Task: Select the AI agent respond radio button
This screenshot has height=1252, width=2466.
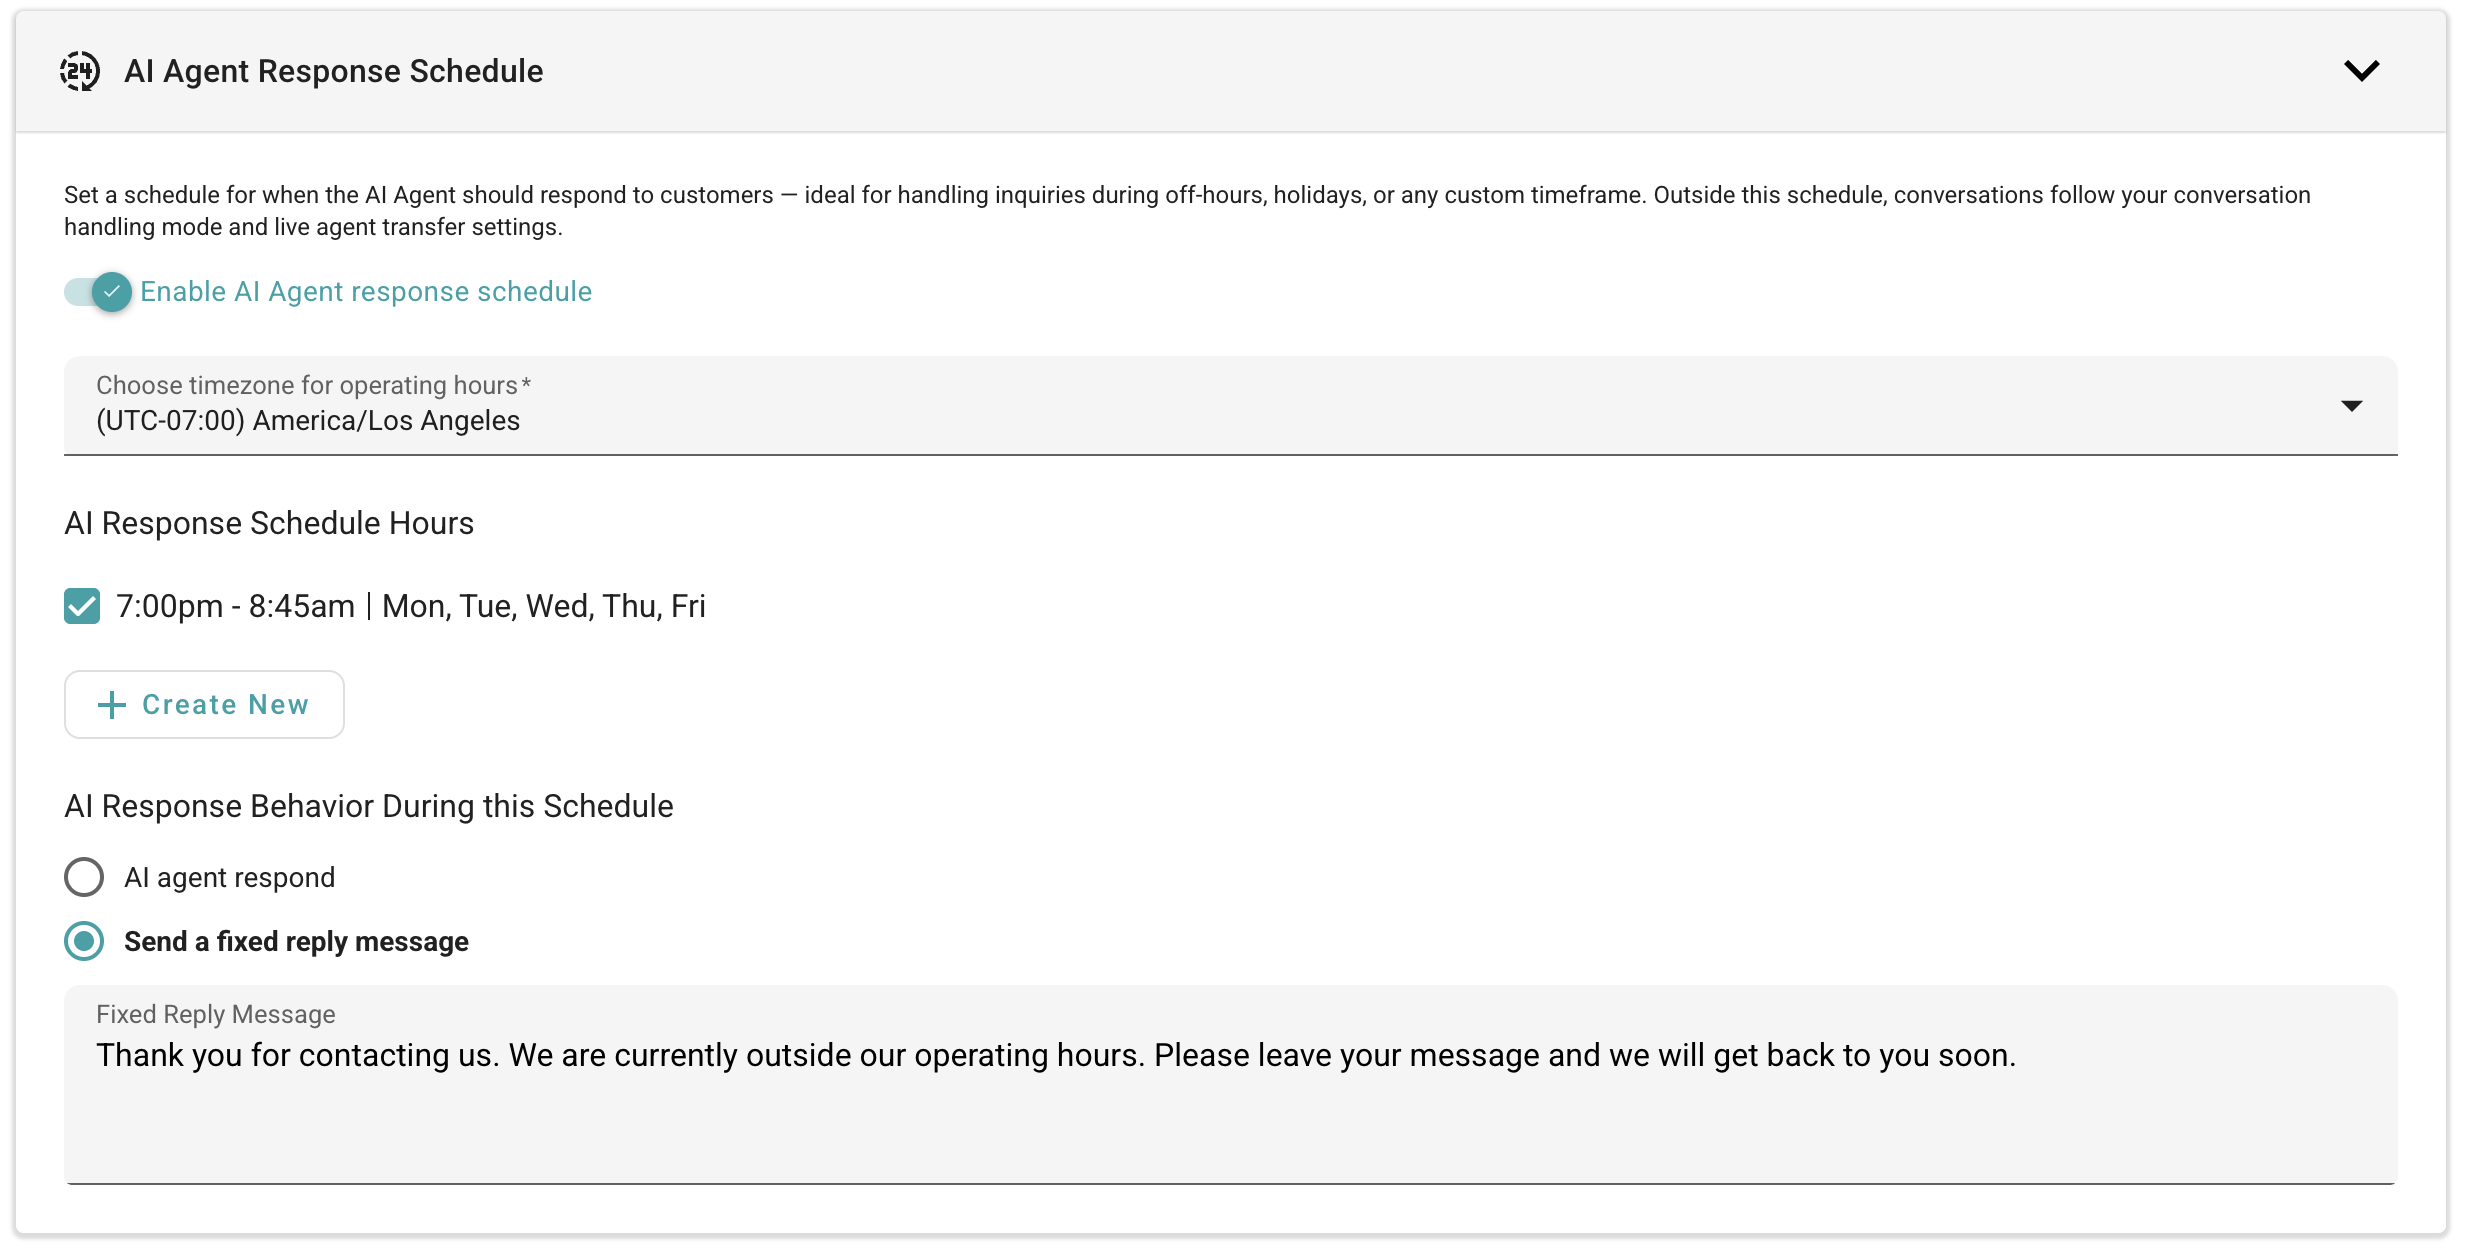Action: (x=84, y=877)
